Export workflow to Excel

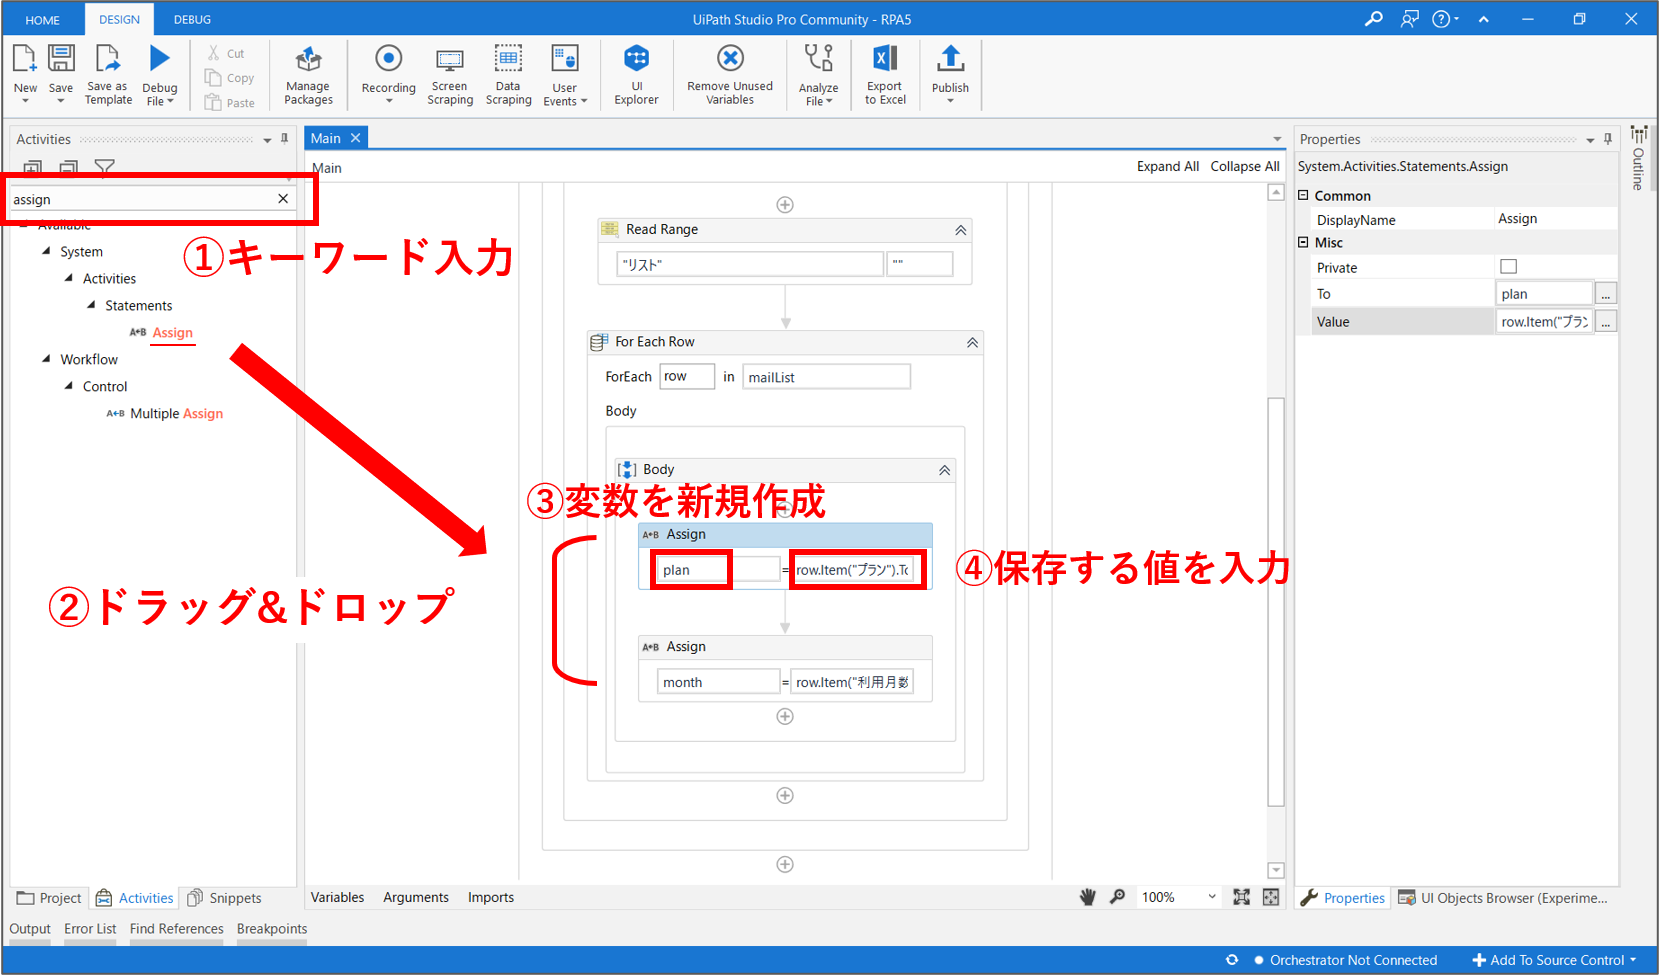tap(885, 60)
